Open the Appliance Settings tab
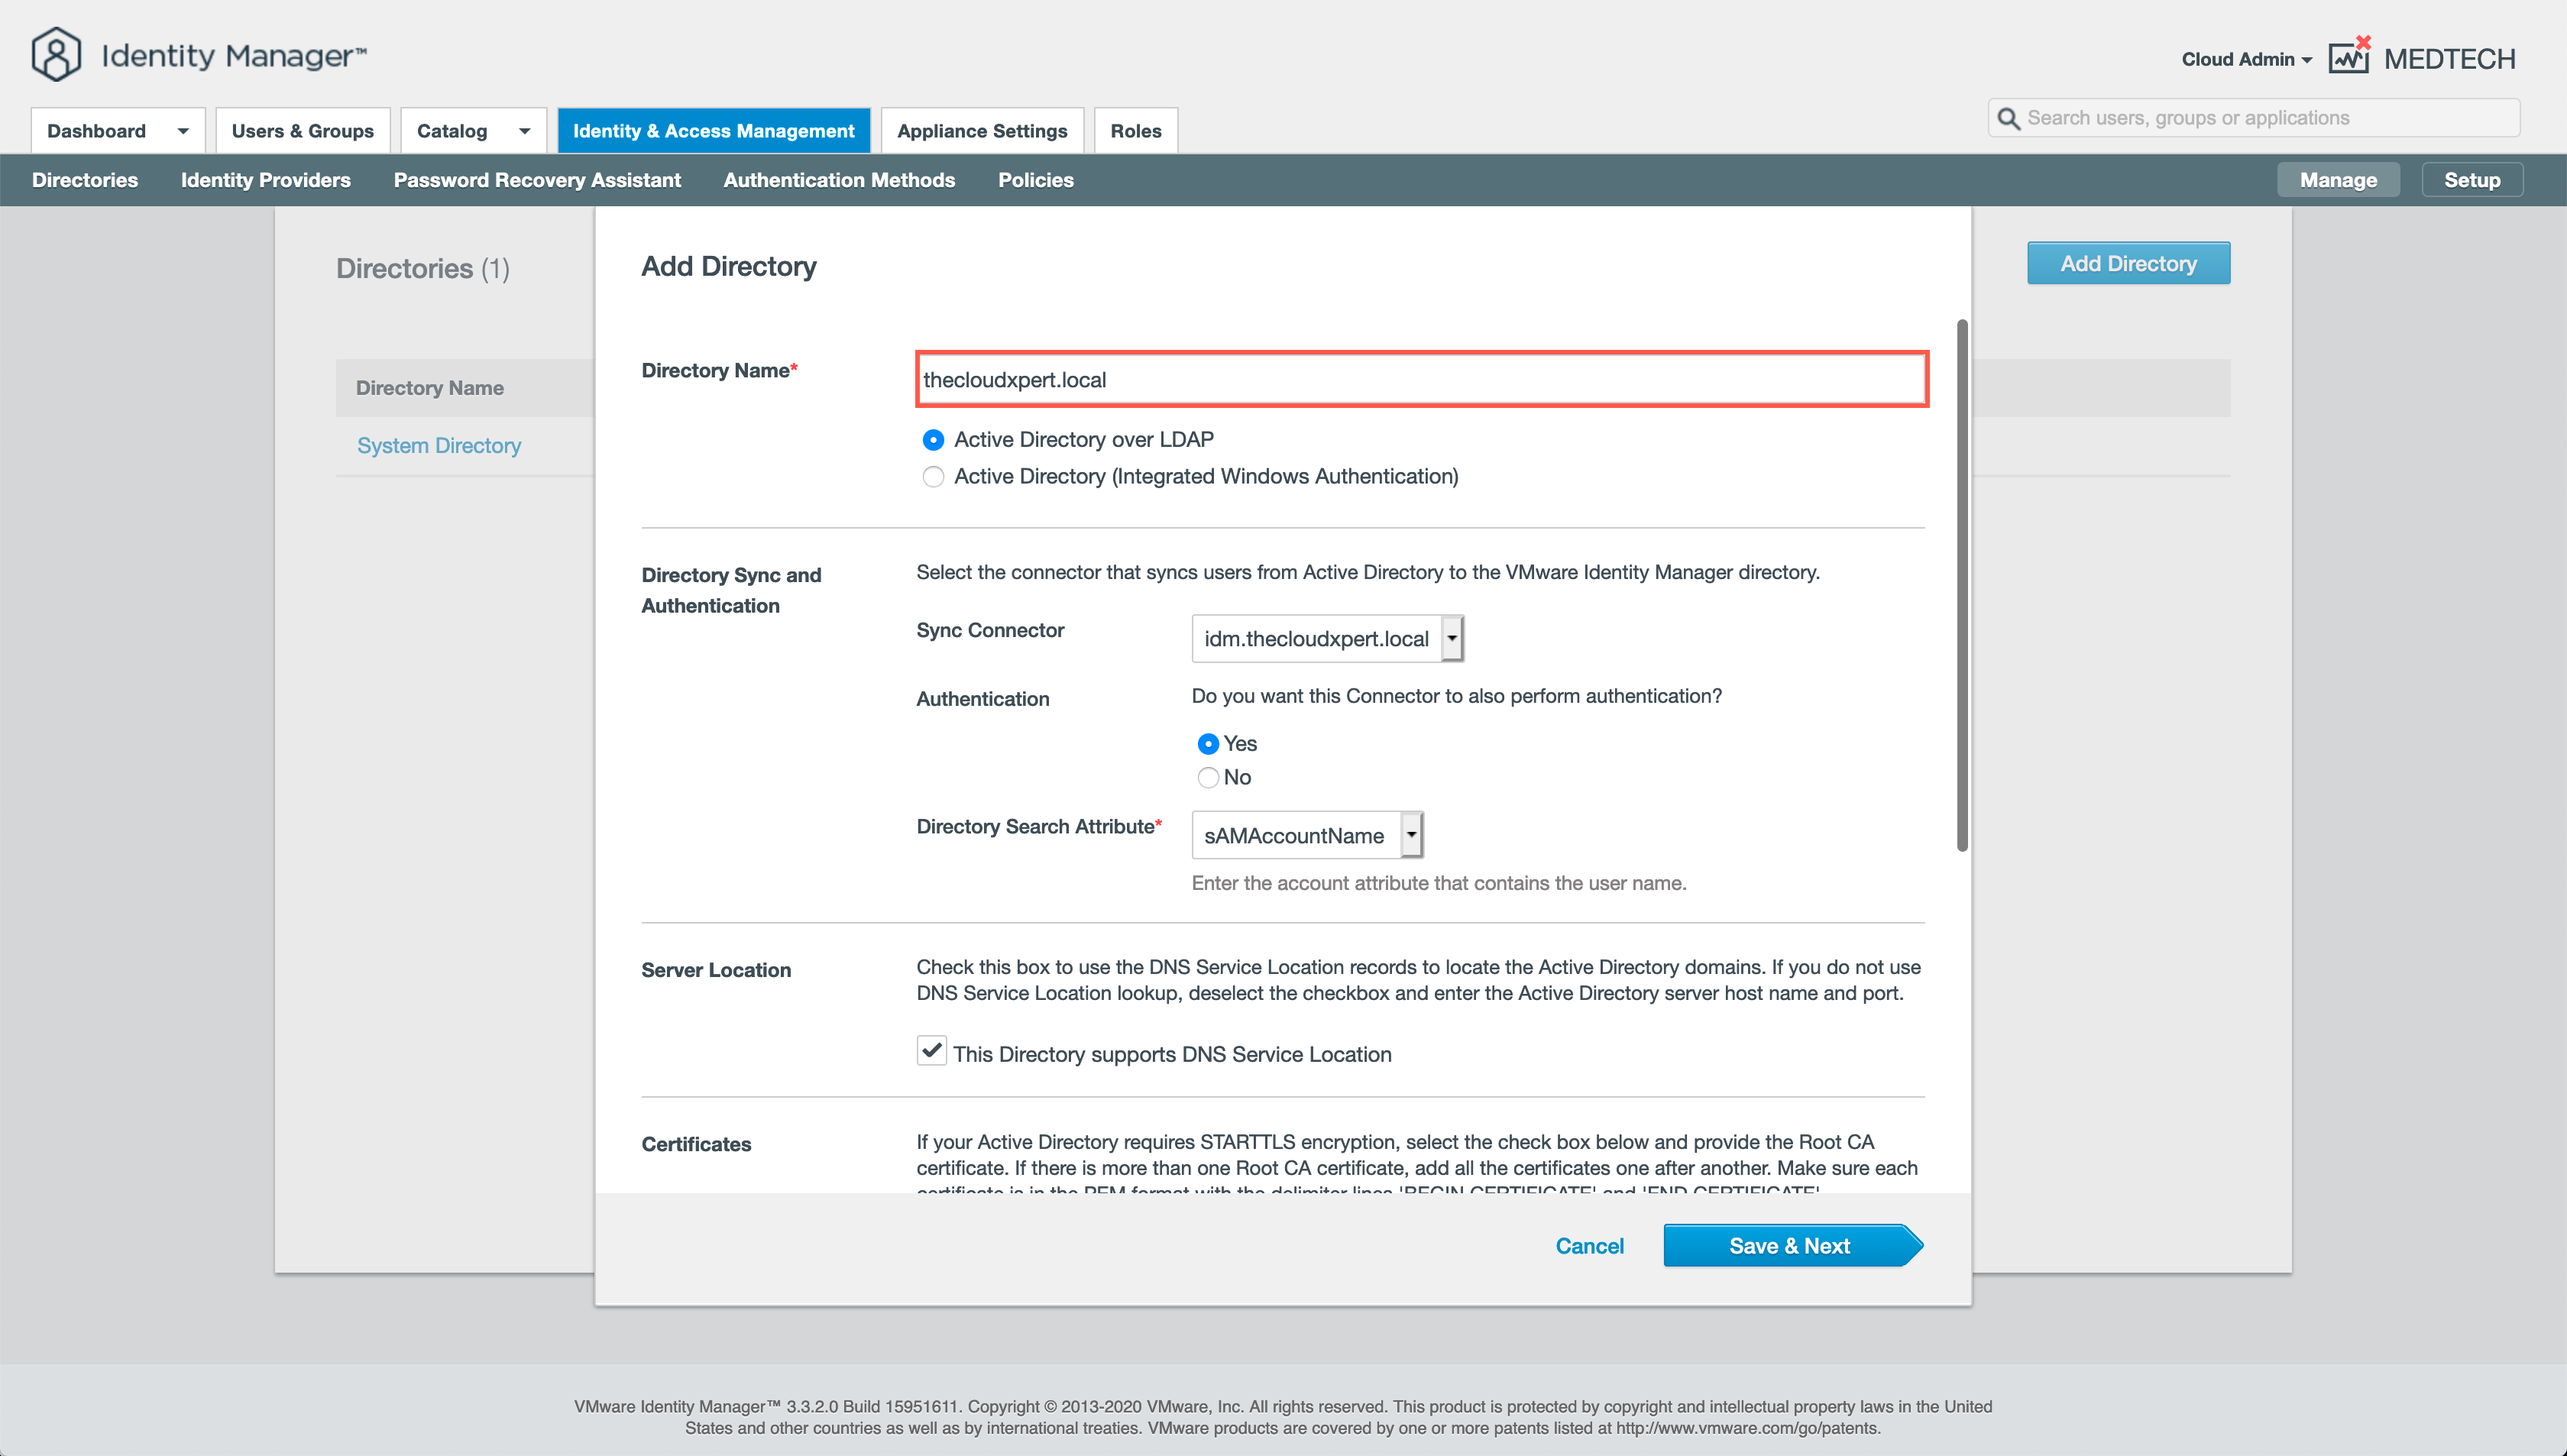 [x=982, y=131]
